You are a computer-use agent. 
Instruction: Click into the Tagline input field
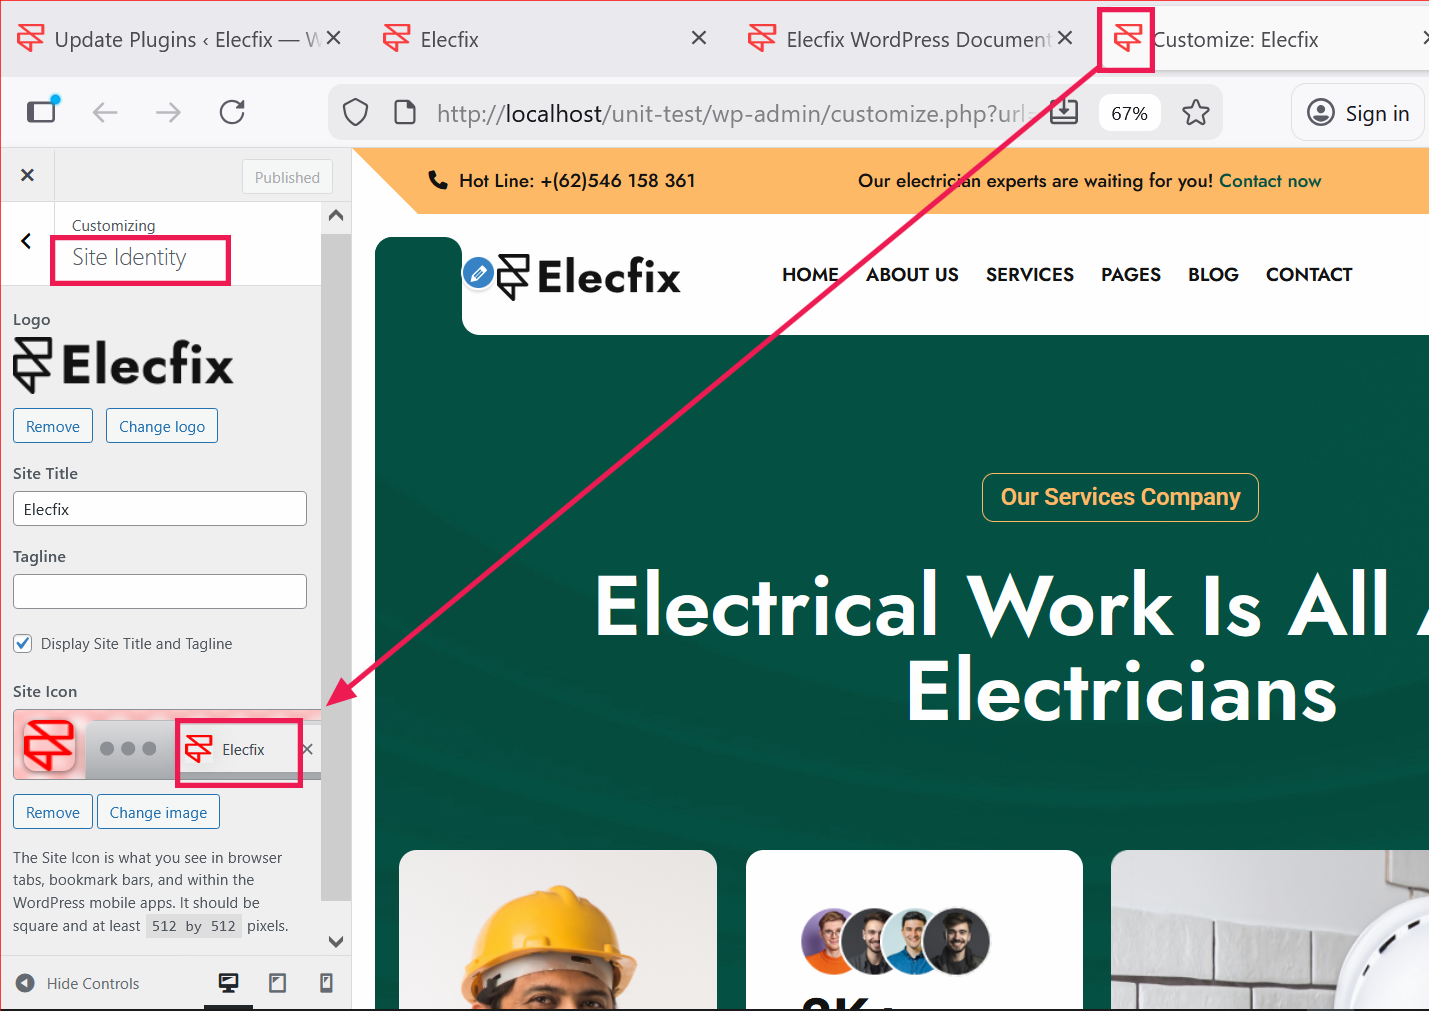coord(160,591)
